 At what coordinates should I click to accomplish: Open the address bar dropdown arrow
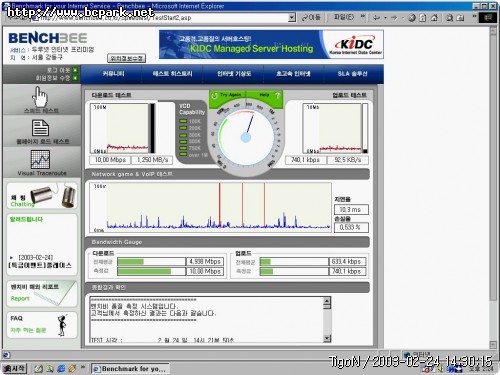point(292,17)
